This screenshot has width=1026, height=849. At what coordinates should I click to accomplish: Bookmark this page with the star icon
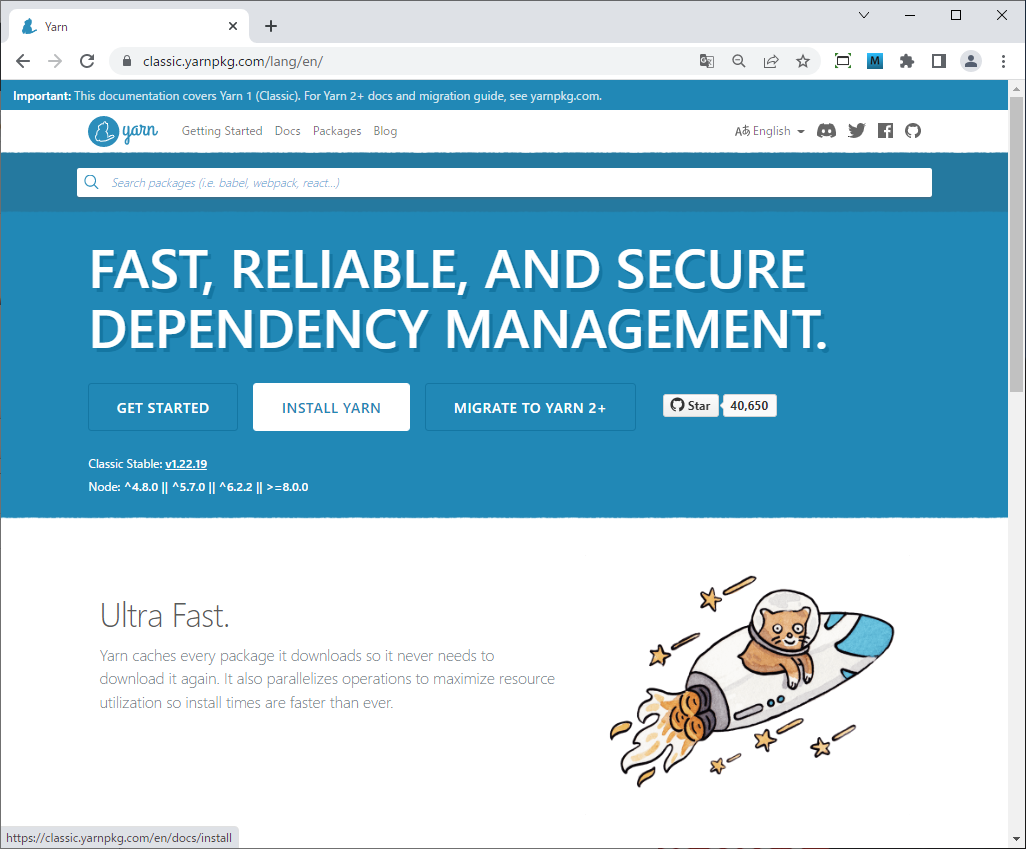tap(803, 62)
